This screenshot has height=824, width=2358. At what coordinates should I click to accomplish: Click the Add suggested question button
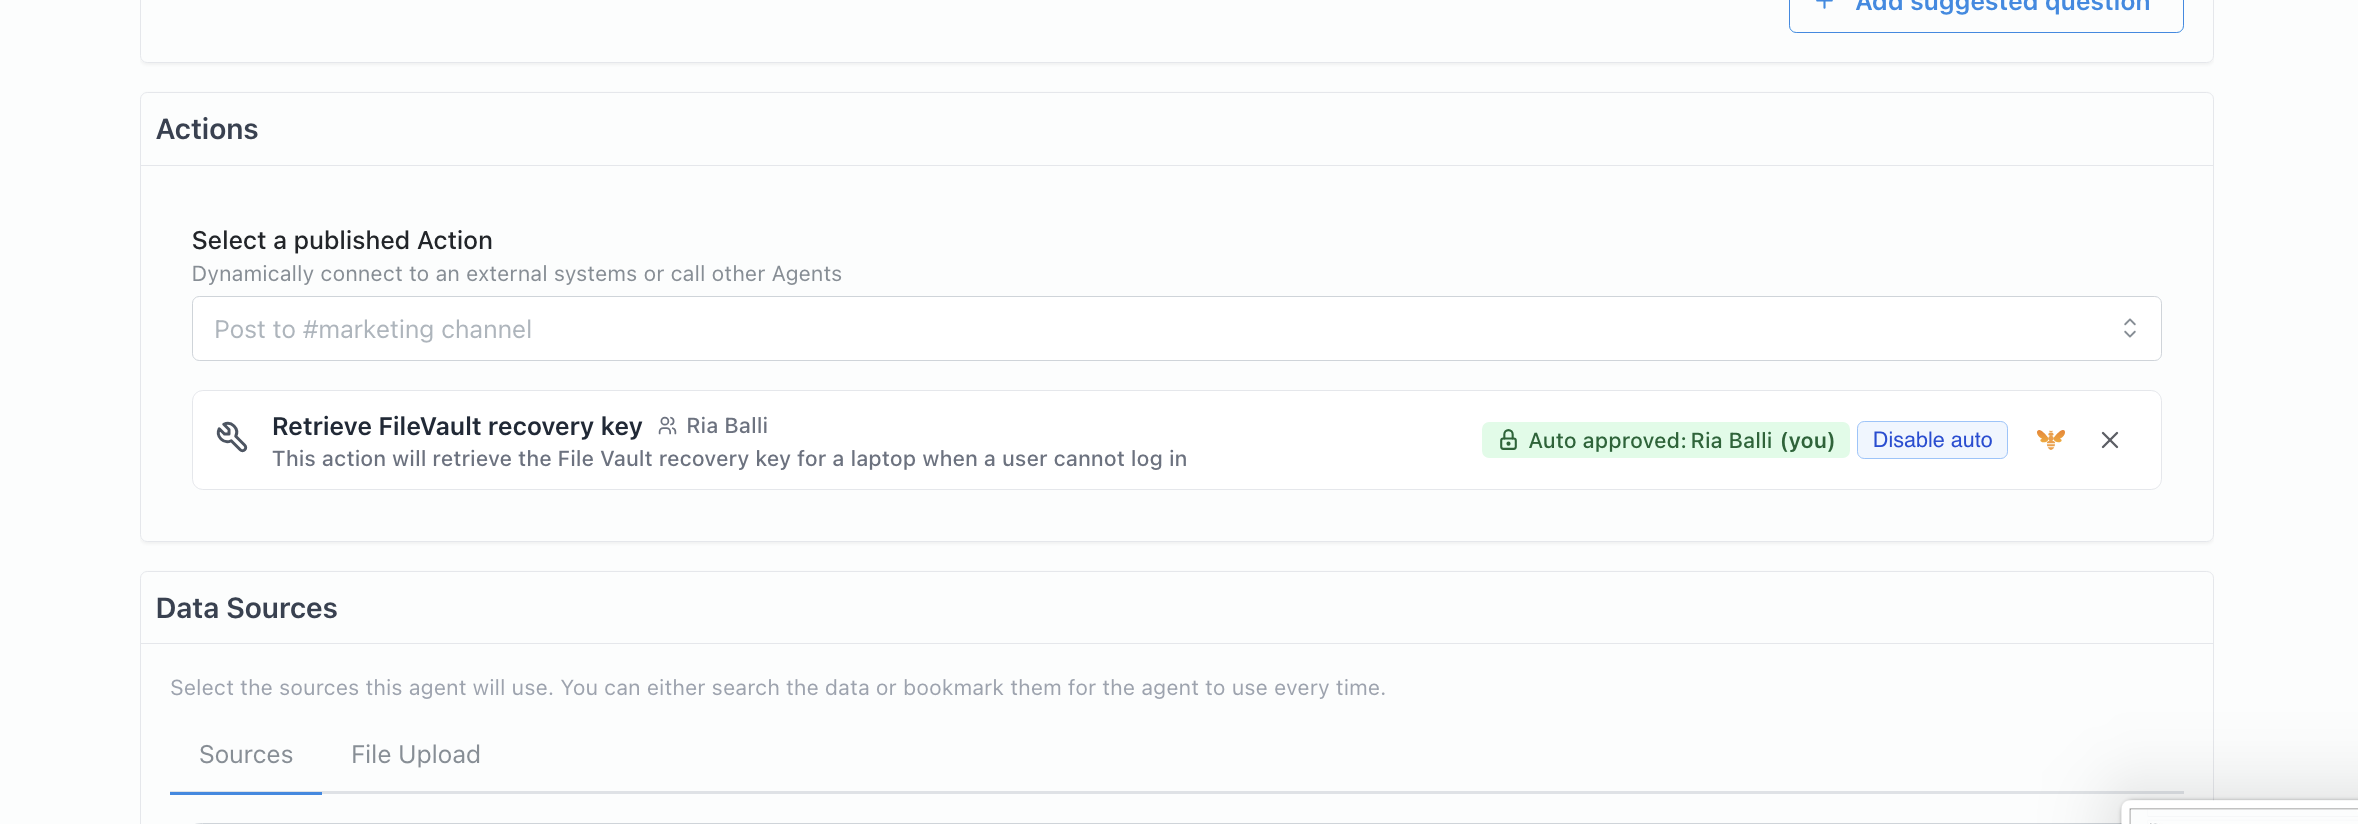tap(1985, 10)
